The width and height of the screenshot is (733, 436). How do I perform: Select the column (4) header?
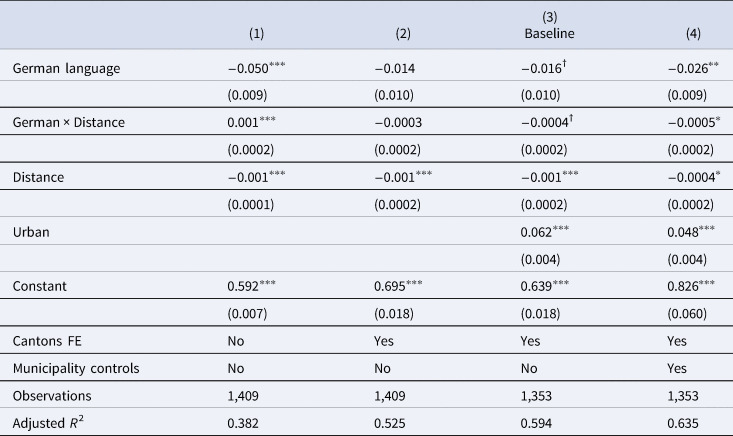click(x=693, y=34)
